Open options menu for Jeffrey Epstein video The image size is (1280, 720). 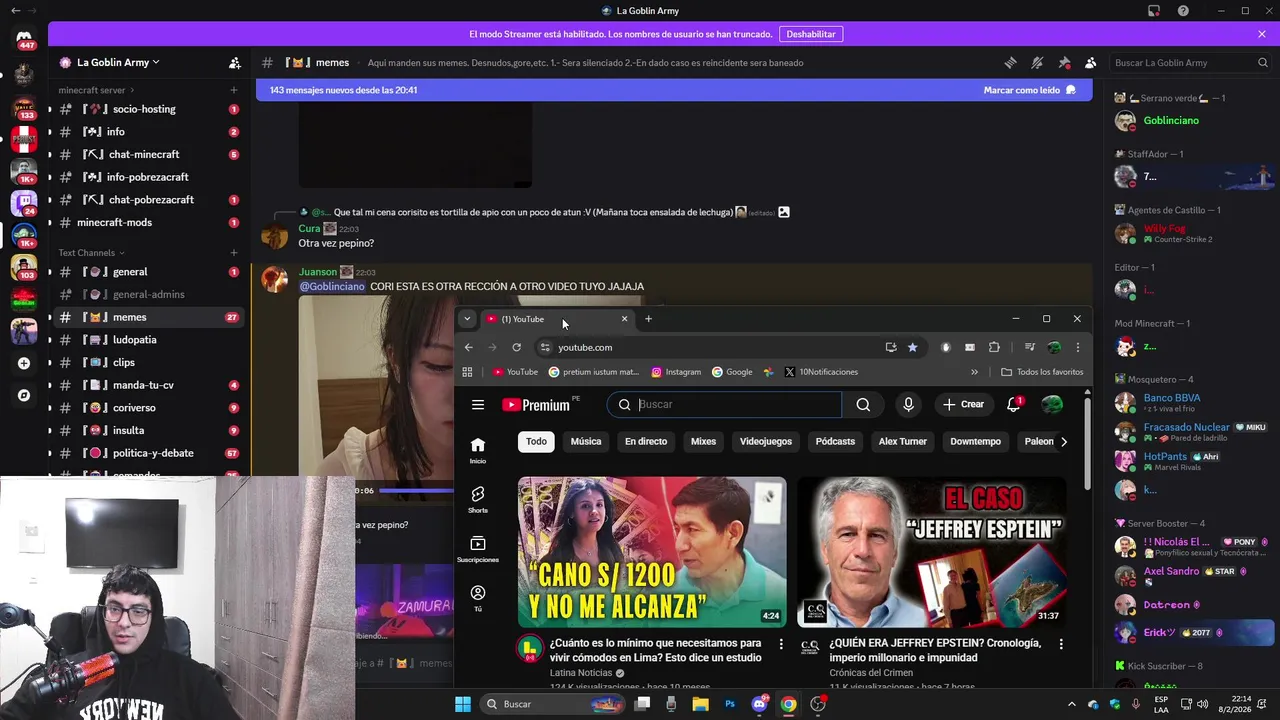pyautogui.click(x=1061, y=644)
